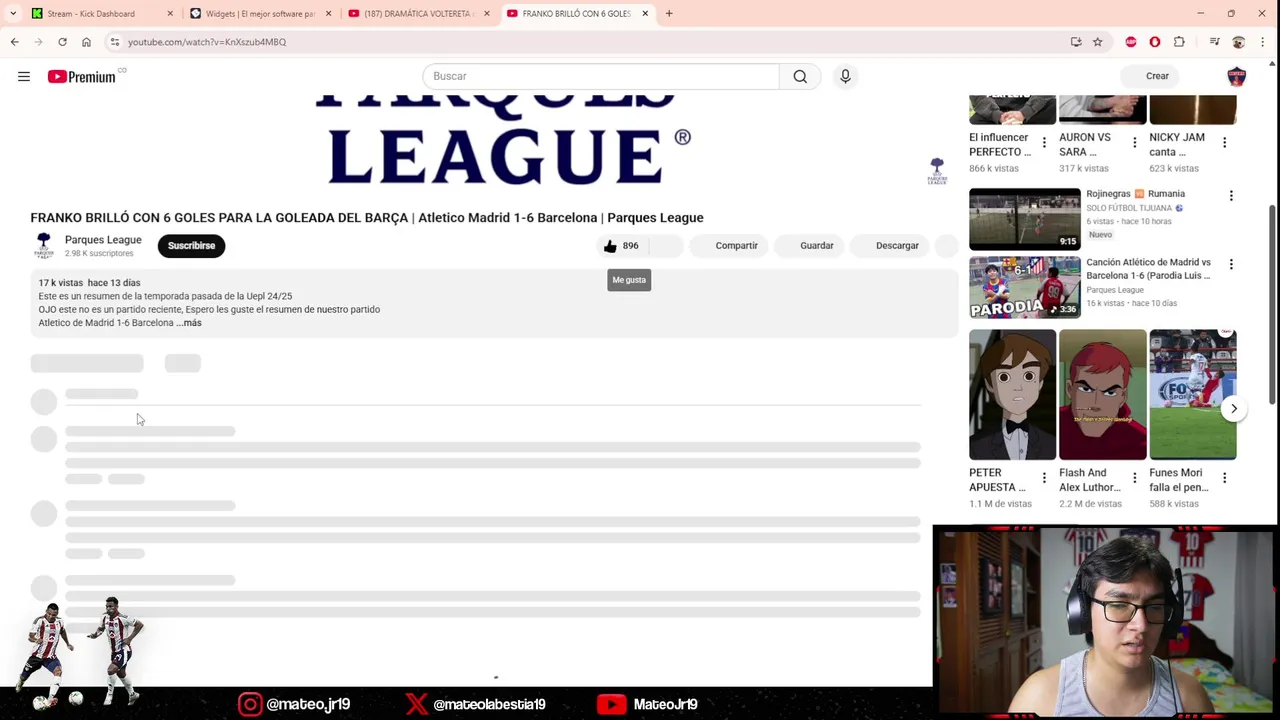1280x720 pixels.
Task: Go forward using browser forward arrow
Action: (x=38, y=42)
